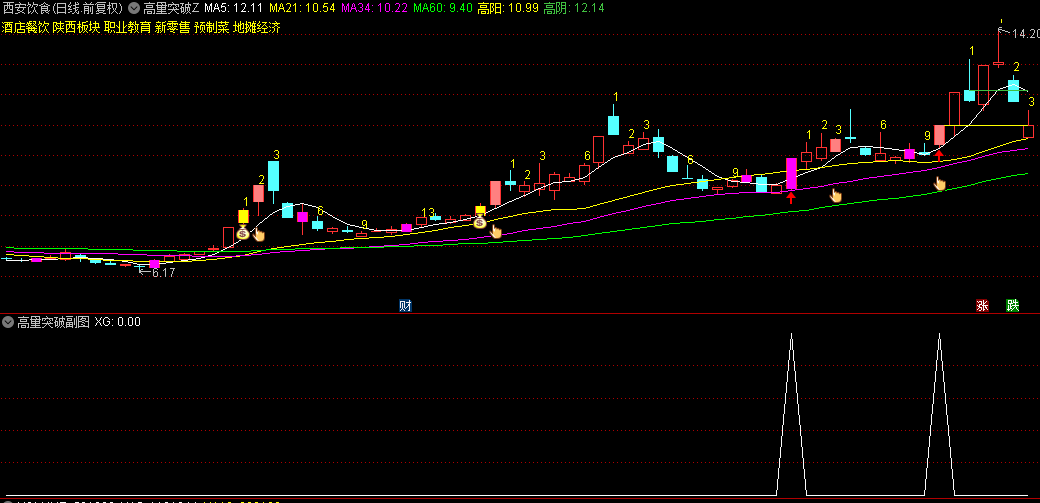Click the hand pointer beside the first money bag
Image resolution: width=1040 pixels, height=503 pixels.
[x=259, y=234]
